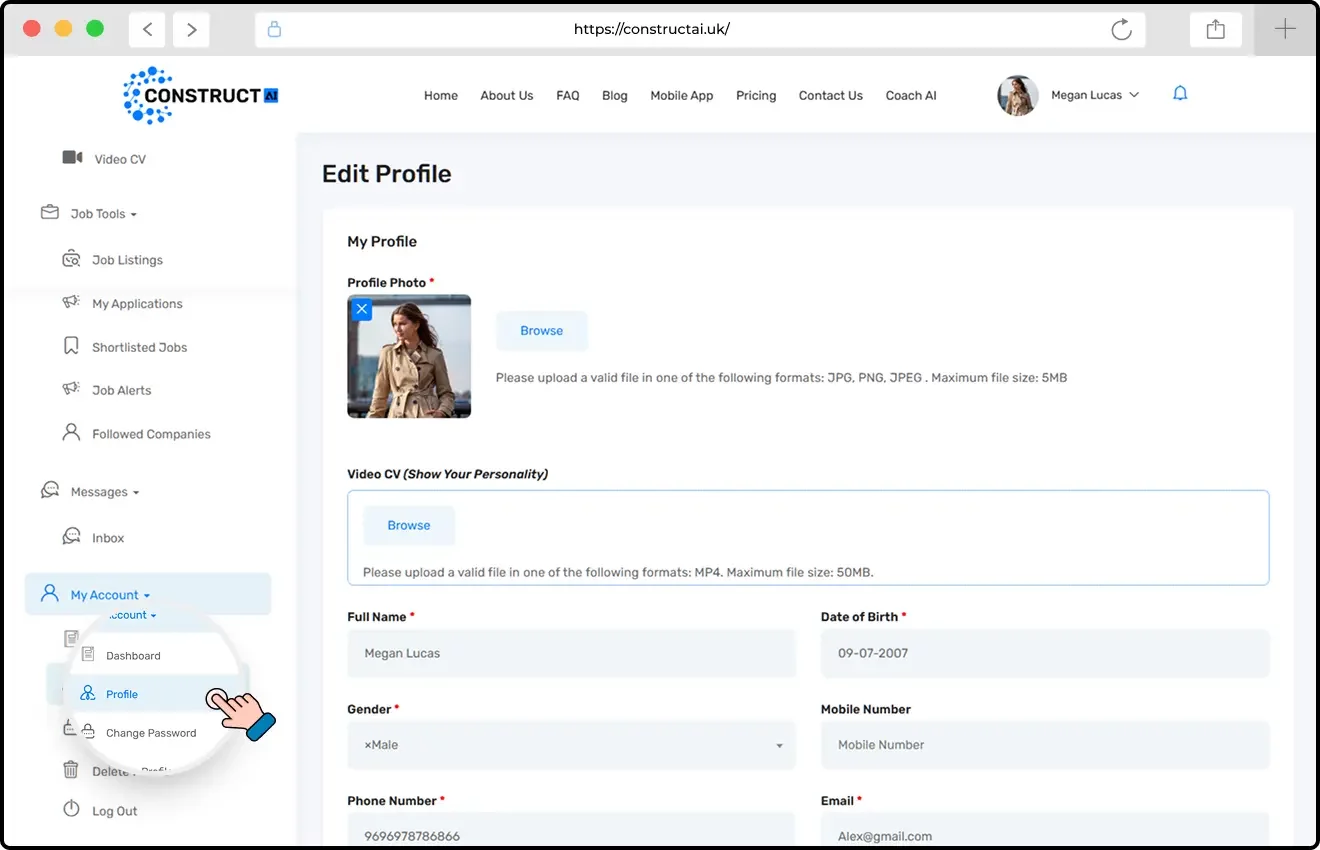Select Profile in My Account menu
This screenshot has height=850, width=1320.
tap(122, 694)
